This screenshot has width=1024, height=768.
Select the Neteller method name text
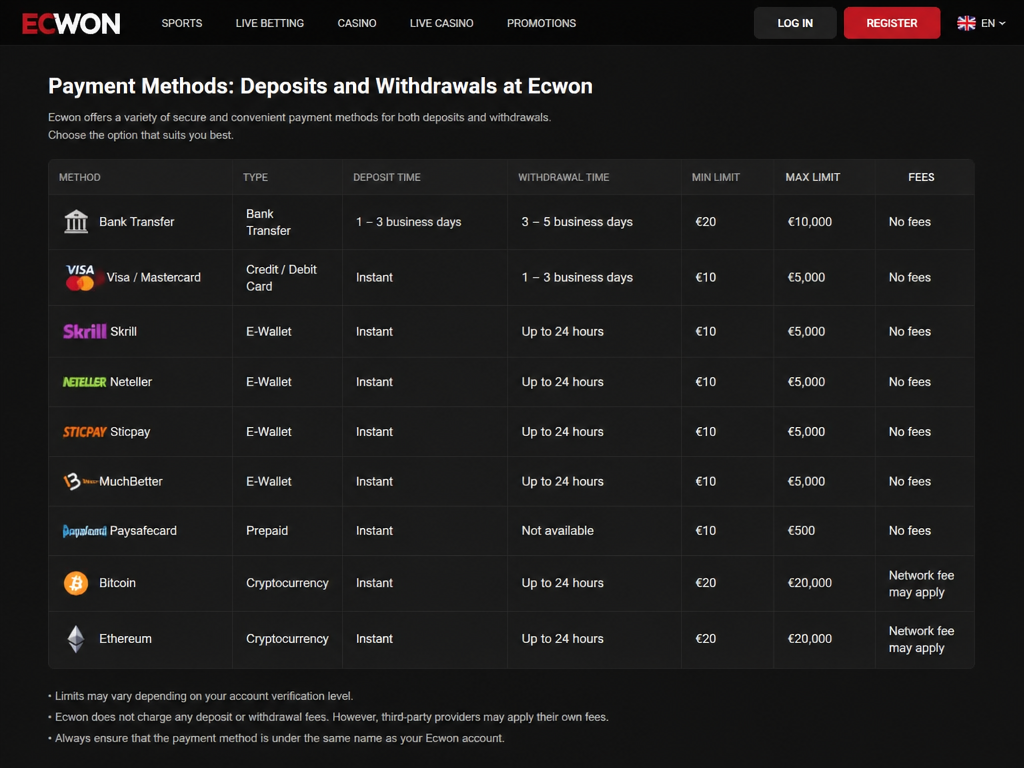[x=131, y=382]
